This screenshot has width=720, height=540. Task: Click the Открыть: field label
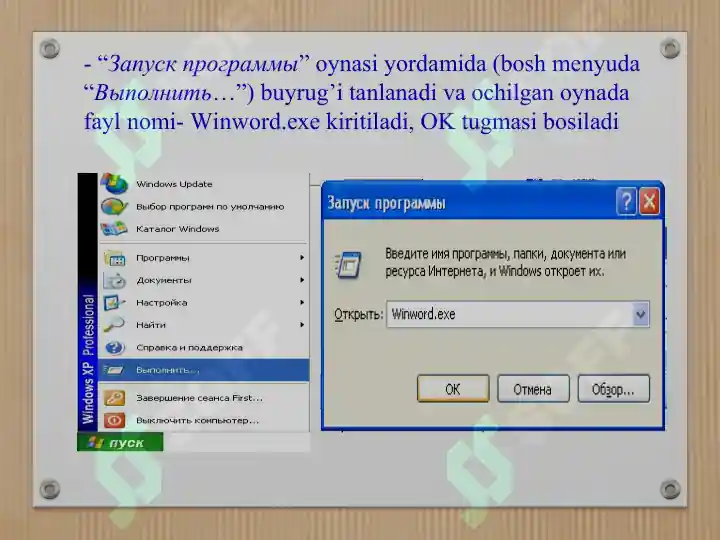(x=358, y=315)
